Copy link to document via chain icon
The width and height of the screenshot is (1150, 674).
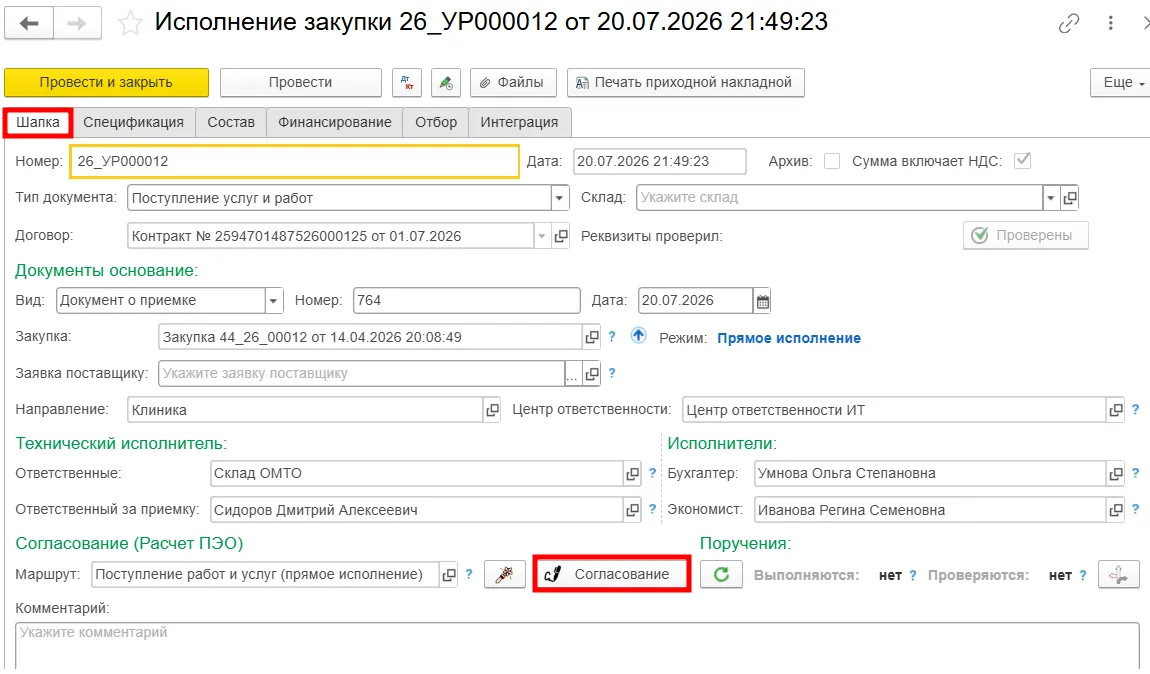(1069, 23)
